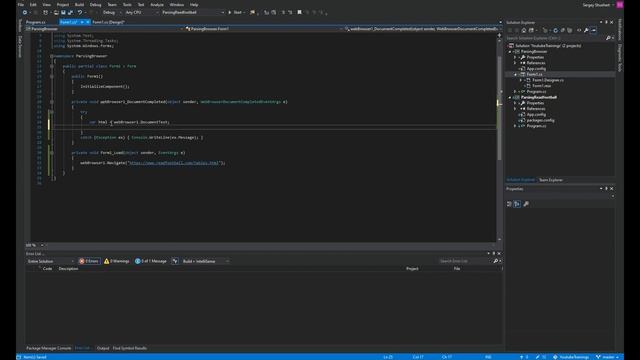Image resolution: width=640 pixels, height=360 pixels.
Task: Click the Home icon in Solution Explorer
Action: (524, 30)
